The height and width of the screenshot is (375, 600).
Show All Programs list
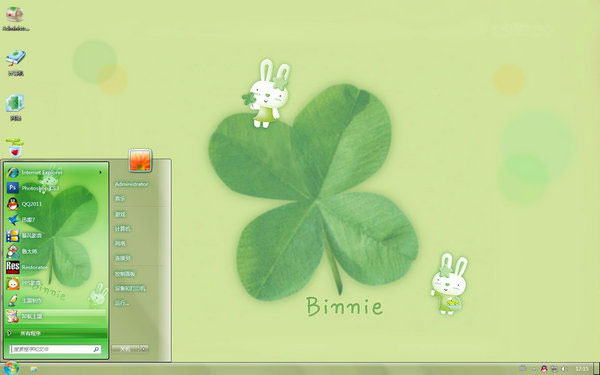pyautogui.click(x=55, y=333)
